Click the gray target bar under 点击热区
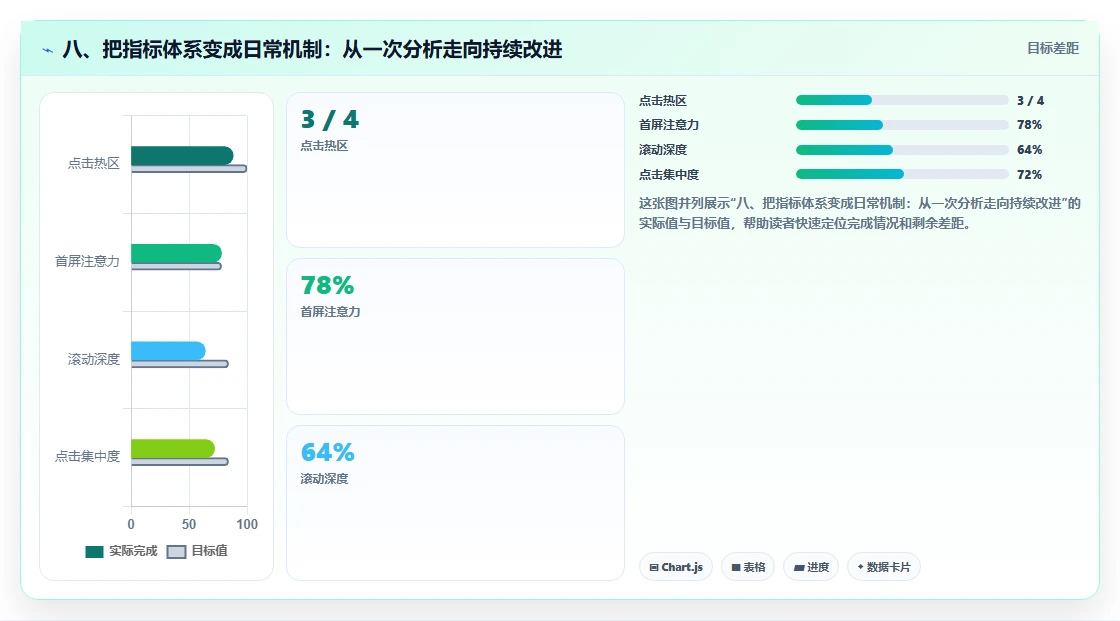Screen dimensions: 1120x621 click(x=189, y=169)
